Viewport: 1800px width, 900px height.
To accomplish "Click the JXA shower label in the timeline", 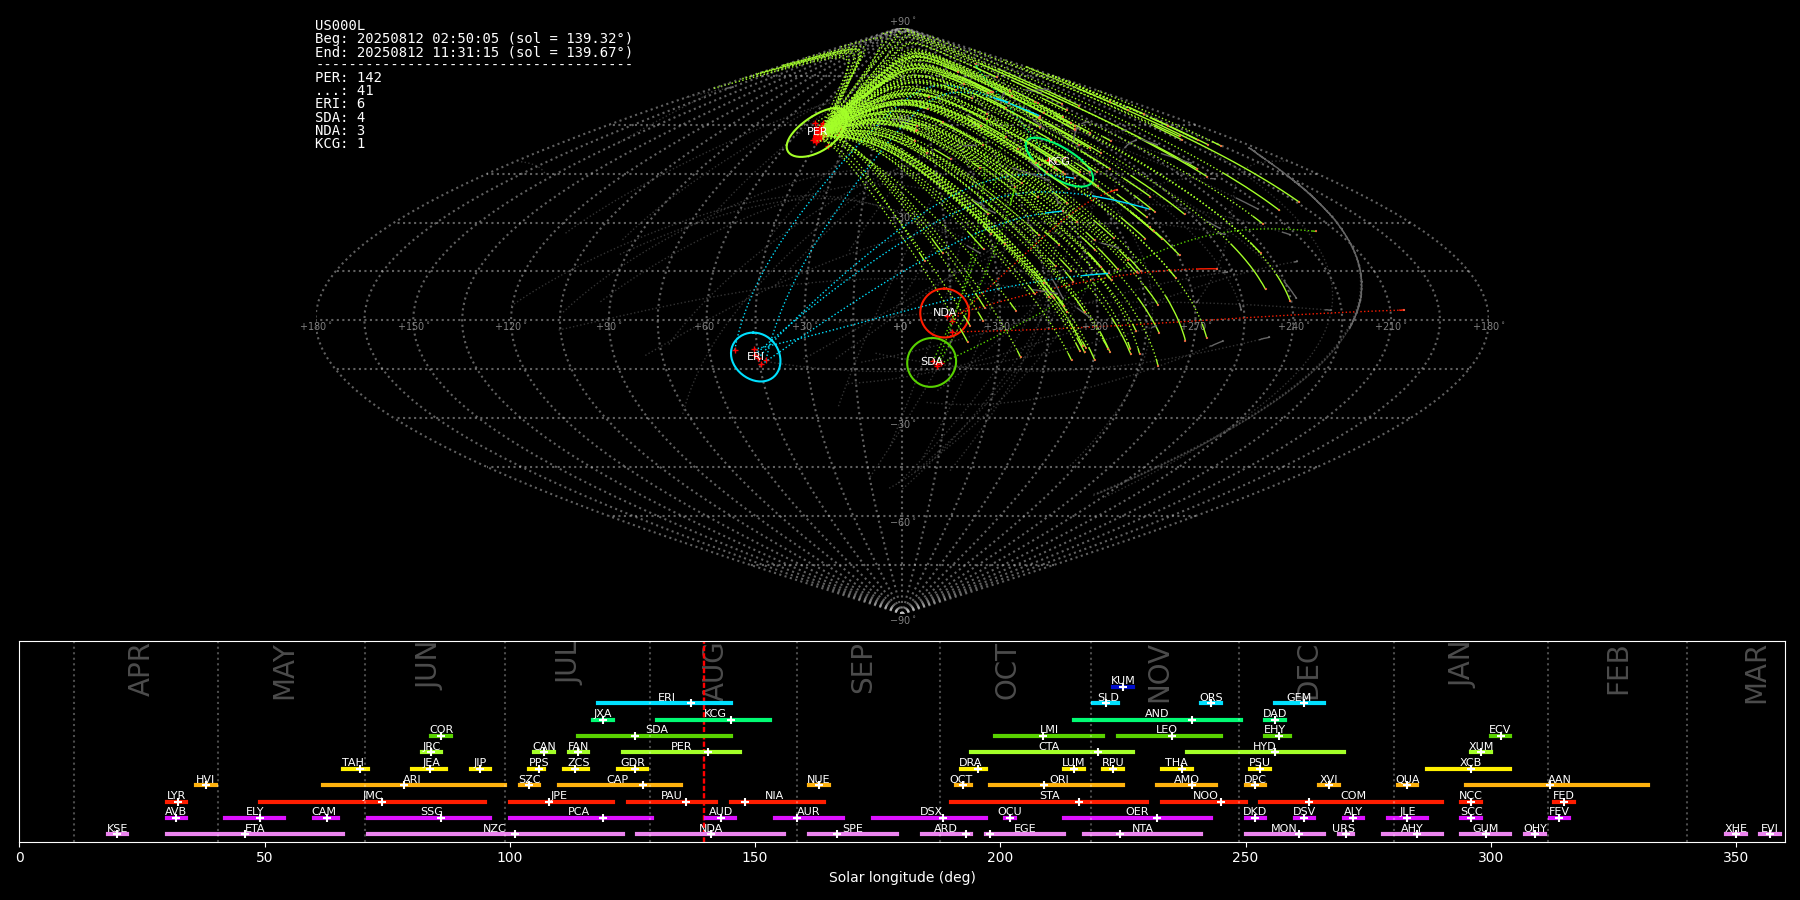I will [x=602, y=714].
